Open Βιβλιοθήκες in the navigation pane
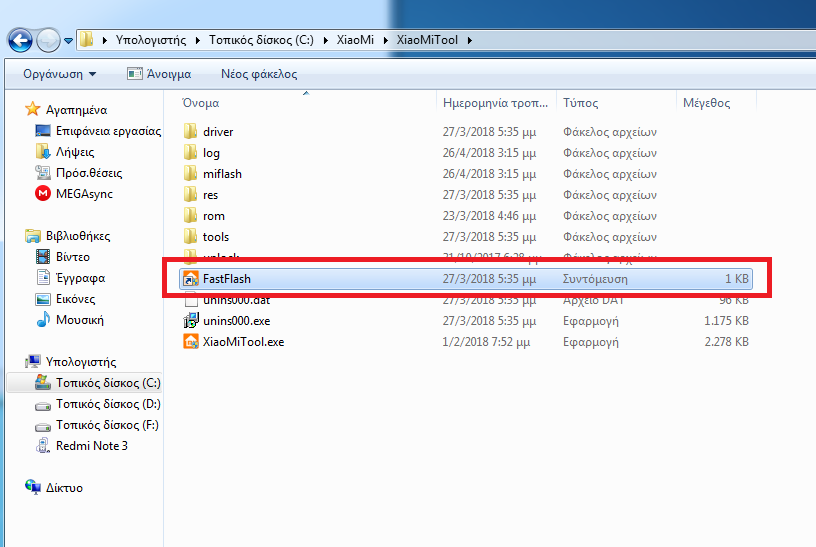 click(x=78, y=236)
